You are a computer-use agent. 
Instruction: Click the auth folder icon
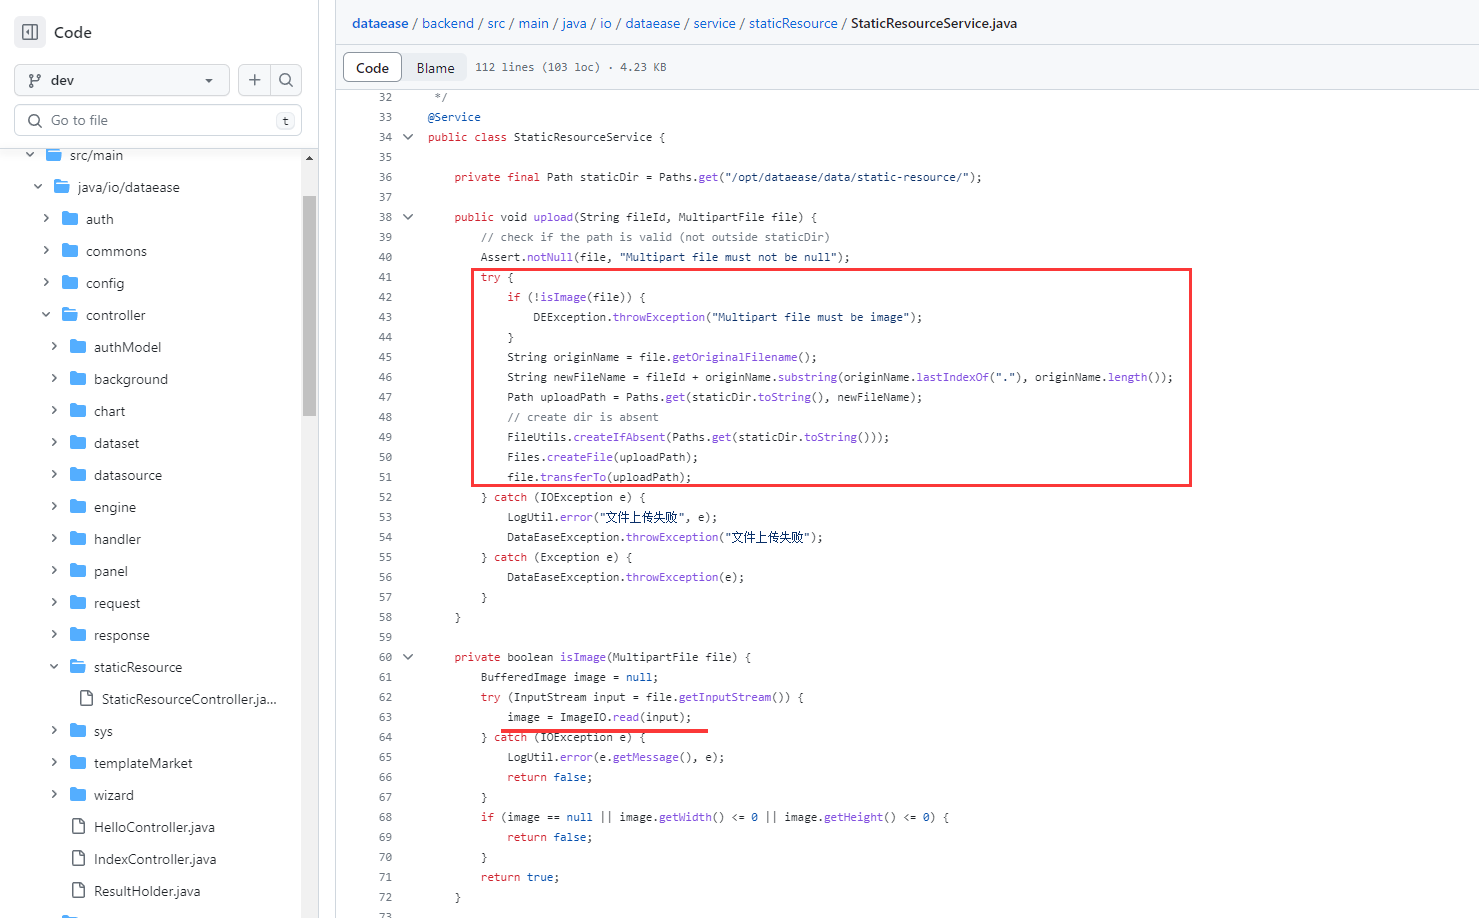70,219
